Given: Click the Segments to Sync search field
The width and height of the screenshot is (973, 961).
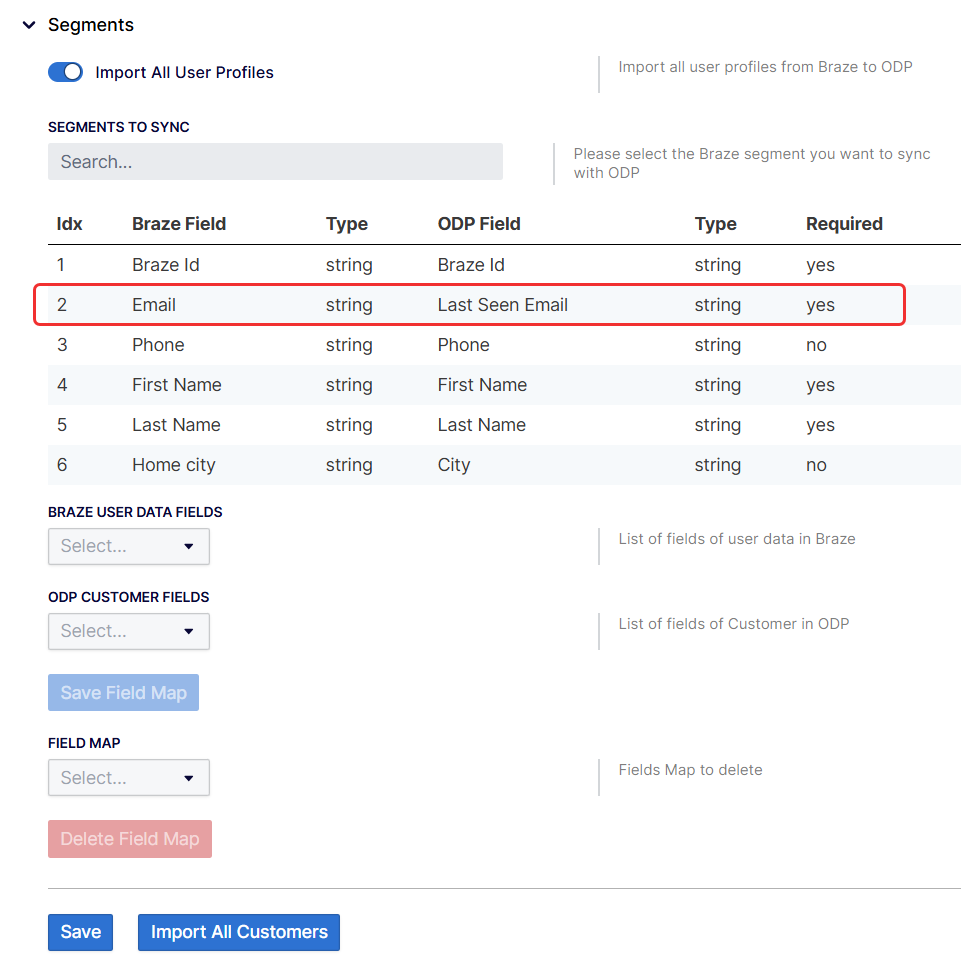Looking at the screenshot, I should 275,161.
